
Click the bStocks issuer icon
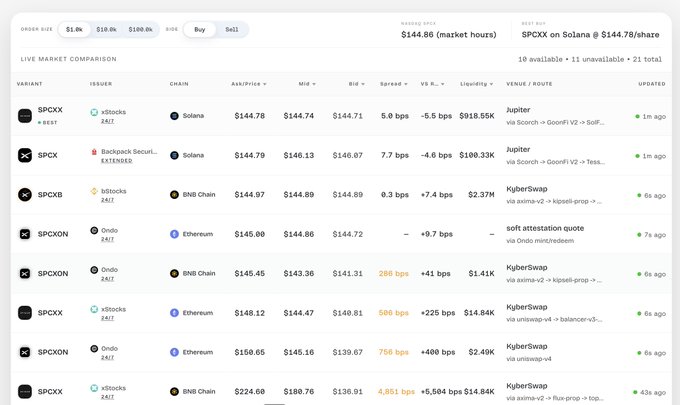94,191
